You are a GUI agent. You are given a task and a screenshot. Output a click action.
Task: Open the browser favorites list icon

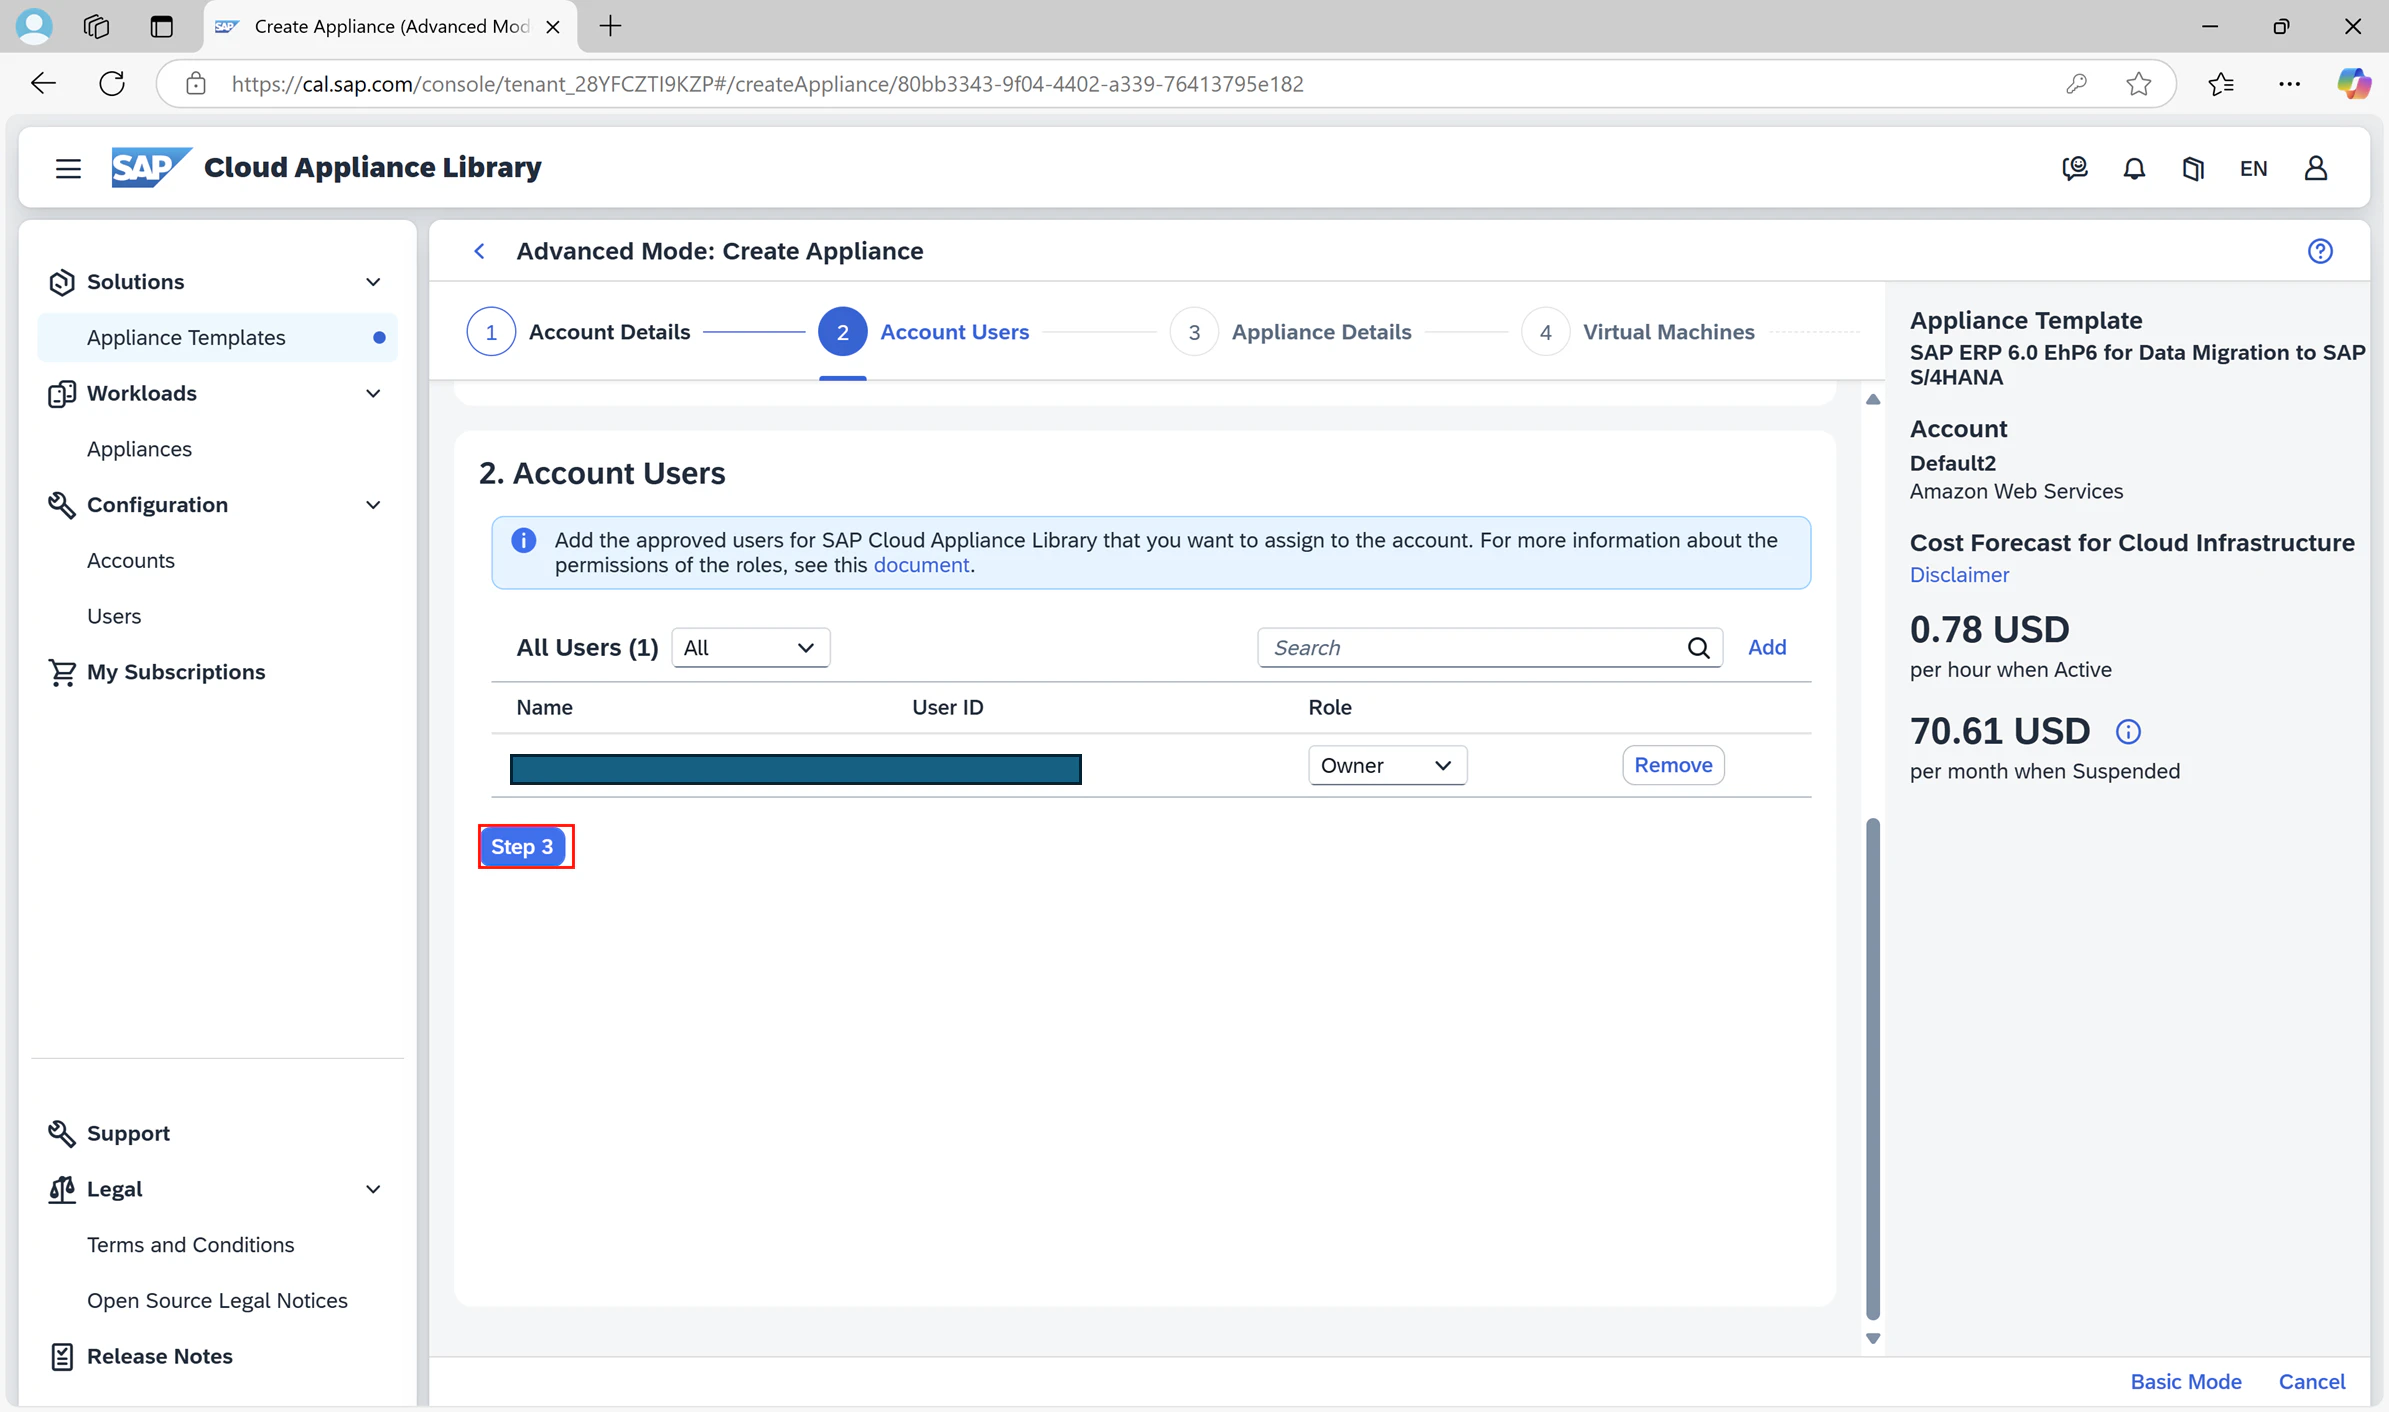[x=2221, y=84]
